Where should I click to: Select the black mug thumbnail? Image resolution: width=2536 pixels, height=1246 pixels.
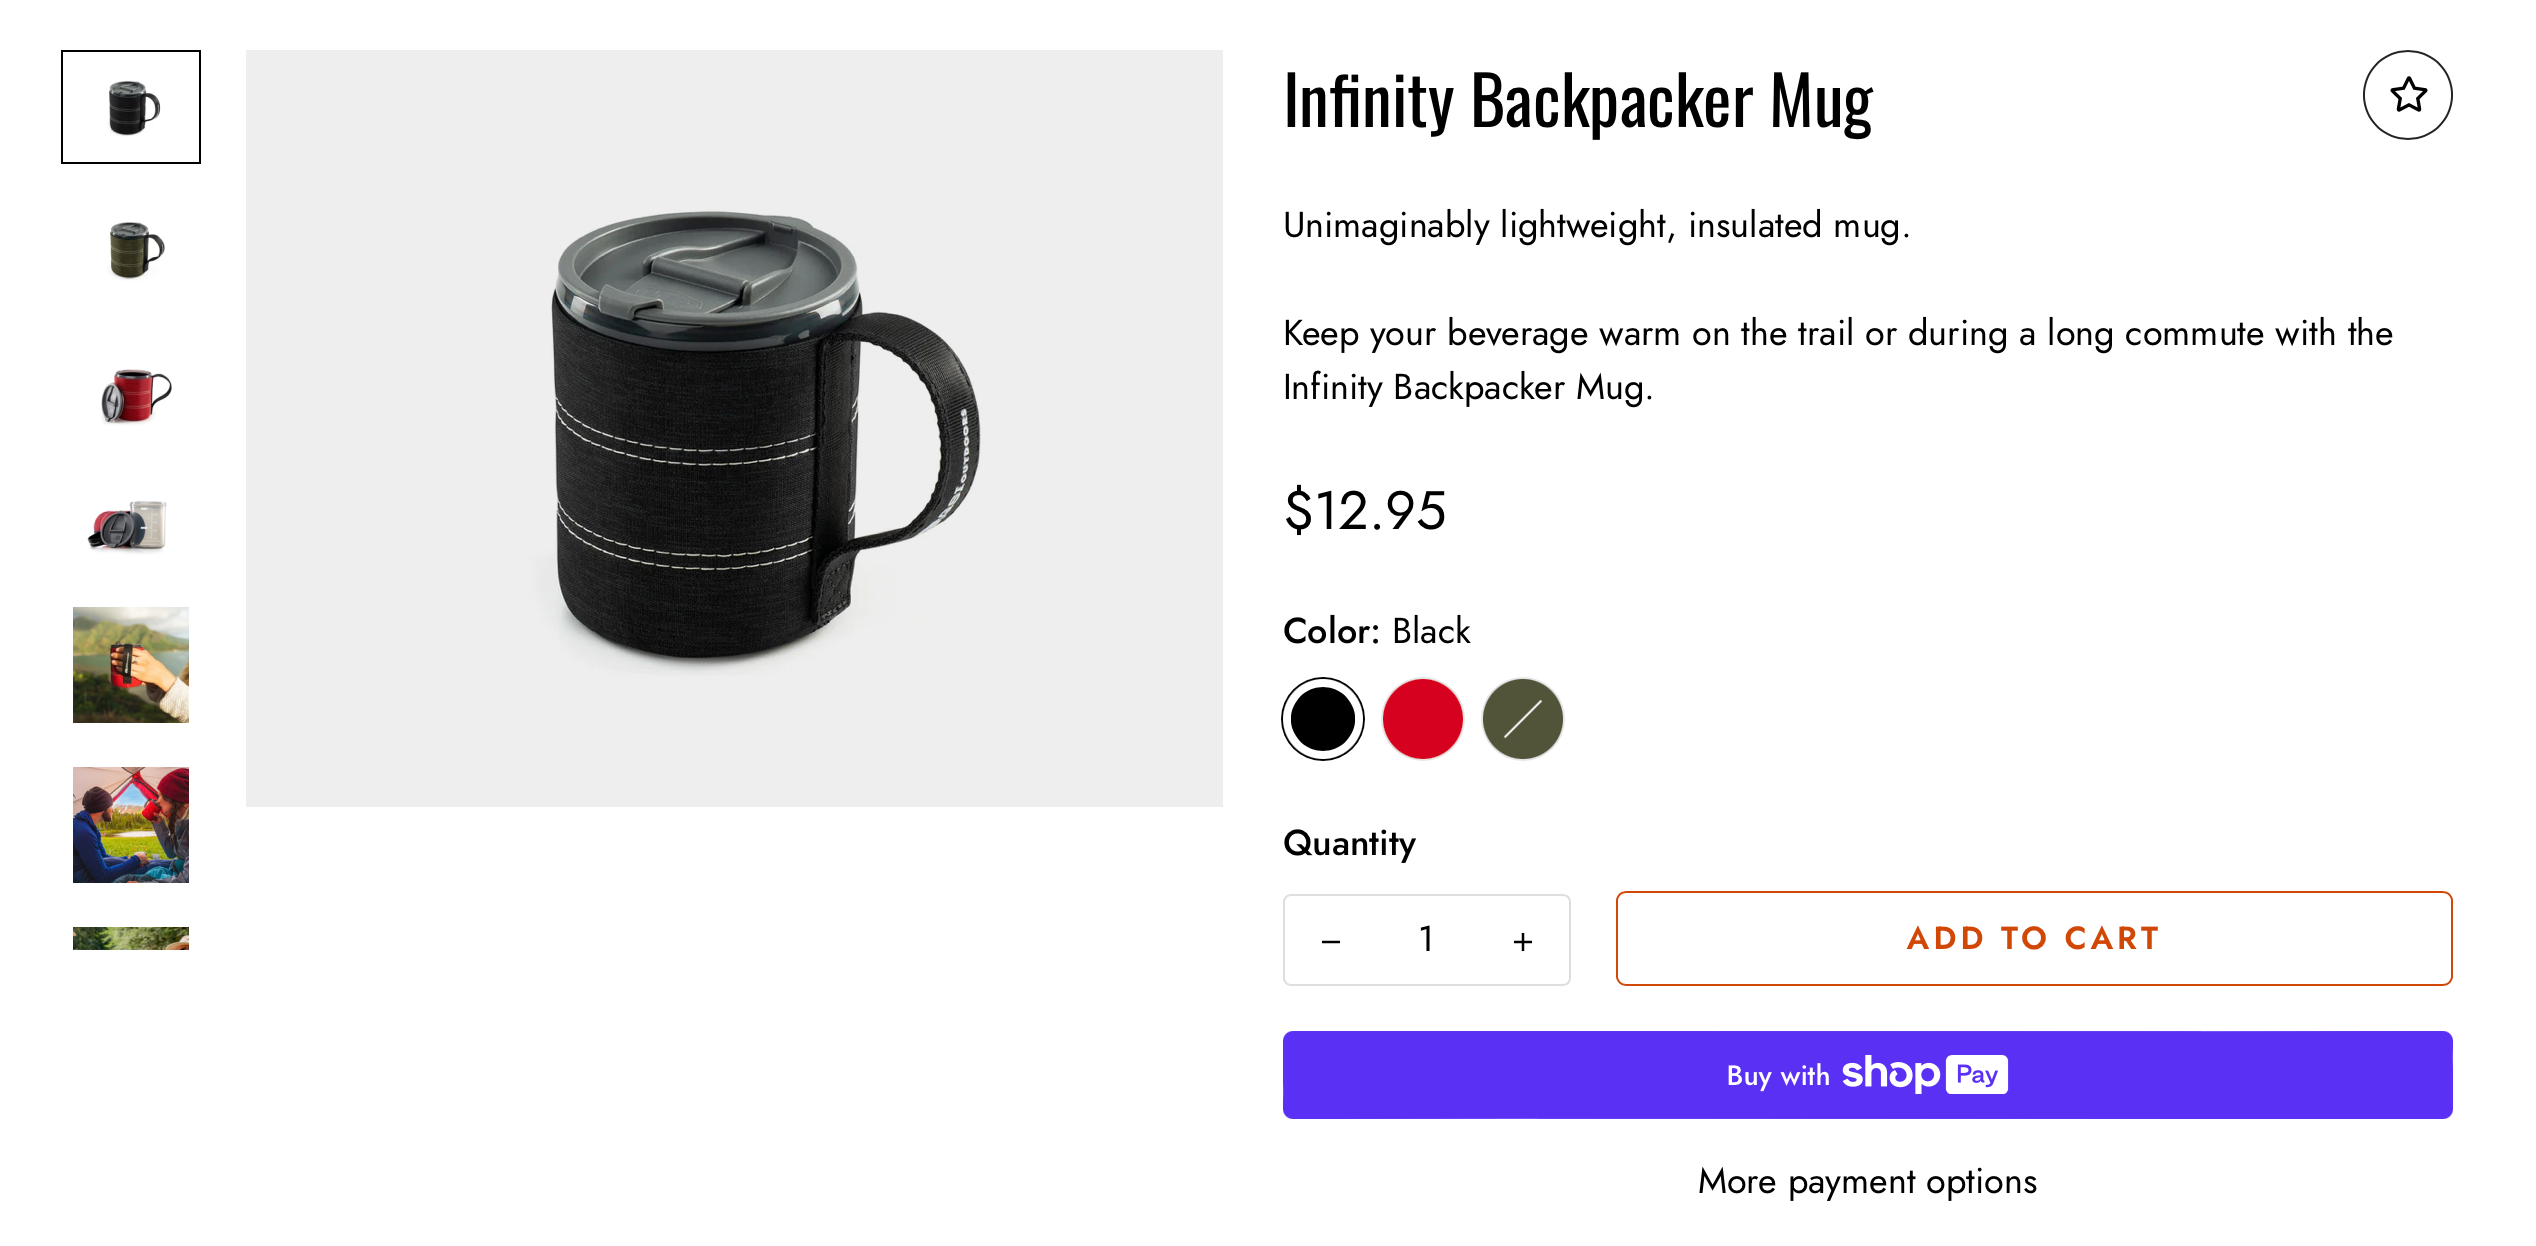pos(131,107)
